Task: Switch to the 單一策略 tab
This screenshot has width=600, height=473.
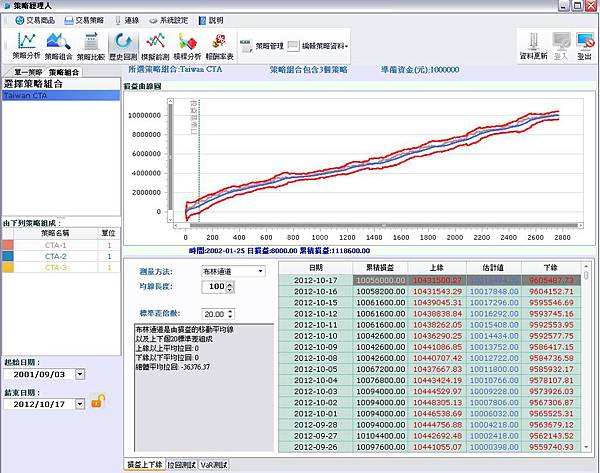Action: [26, 72]
